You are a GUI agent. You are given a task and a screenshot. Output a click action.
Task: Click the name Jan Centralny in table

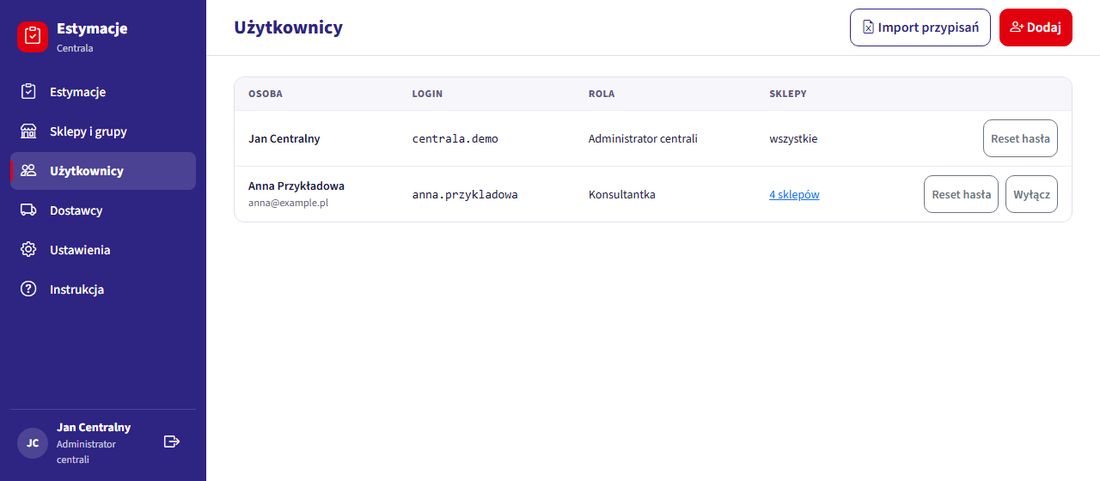tap(284, 138)
